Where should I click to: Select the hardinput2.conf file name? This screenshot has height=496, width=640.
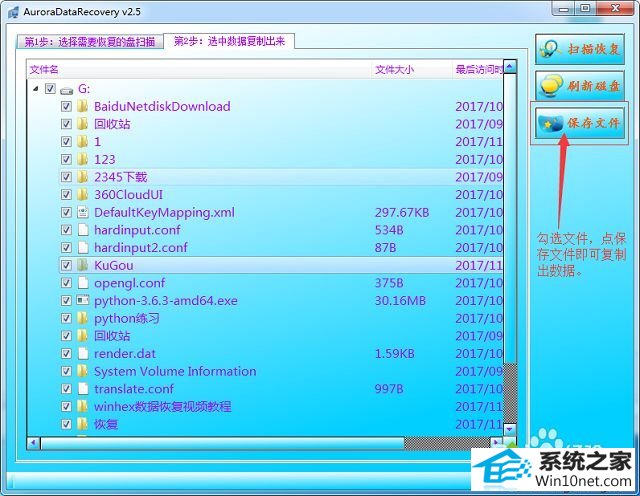pos(141,248)
